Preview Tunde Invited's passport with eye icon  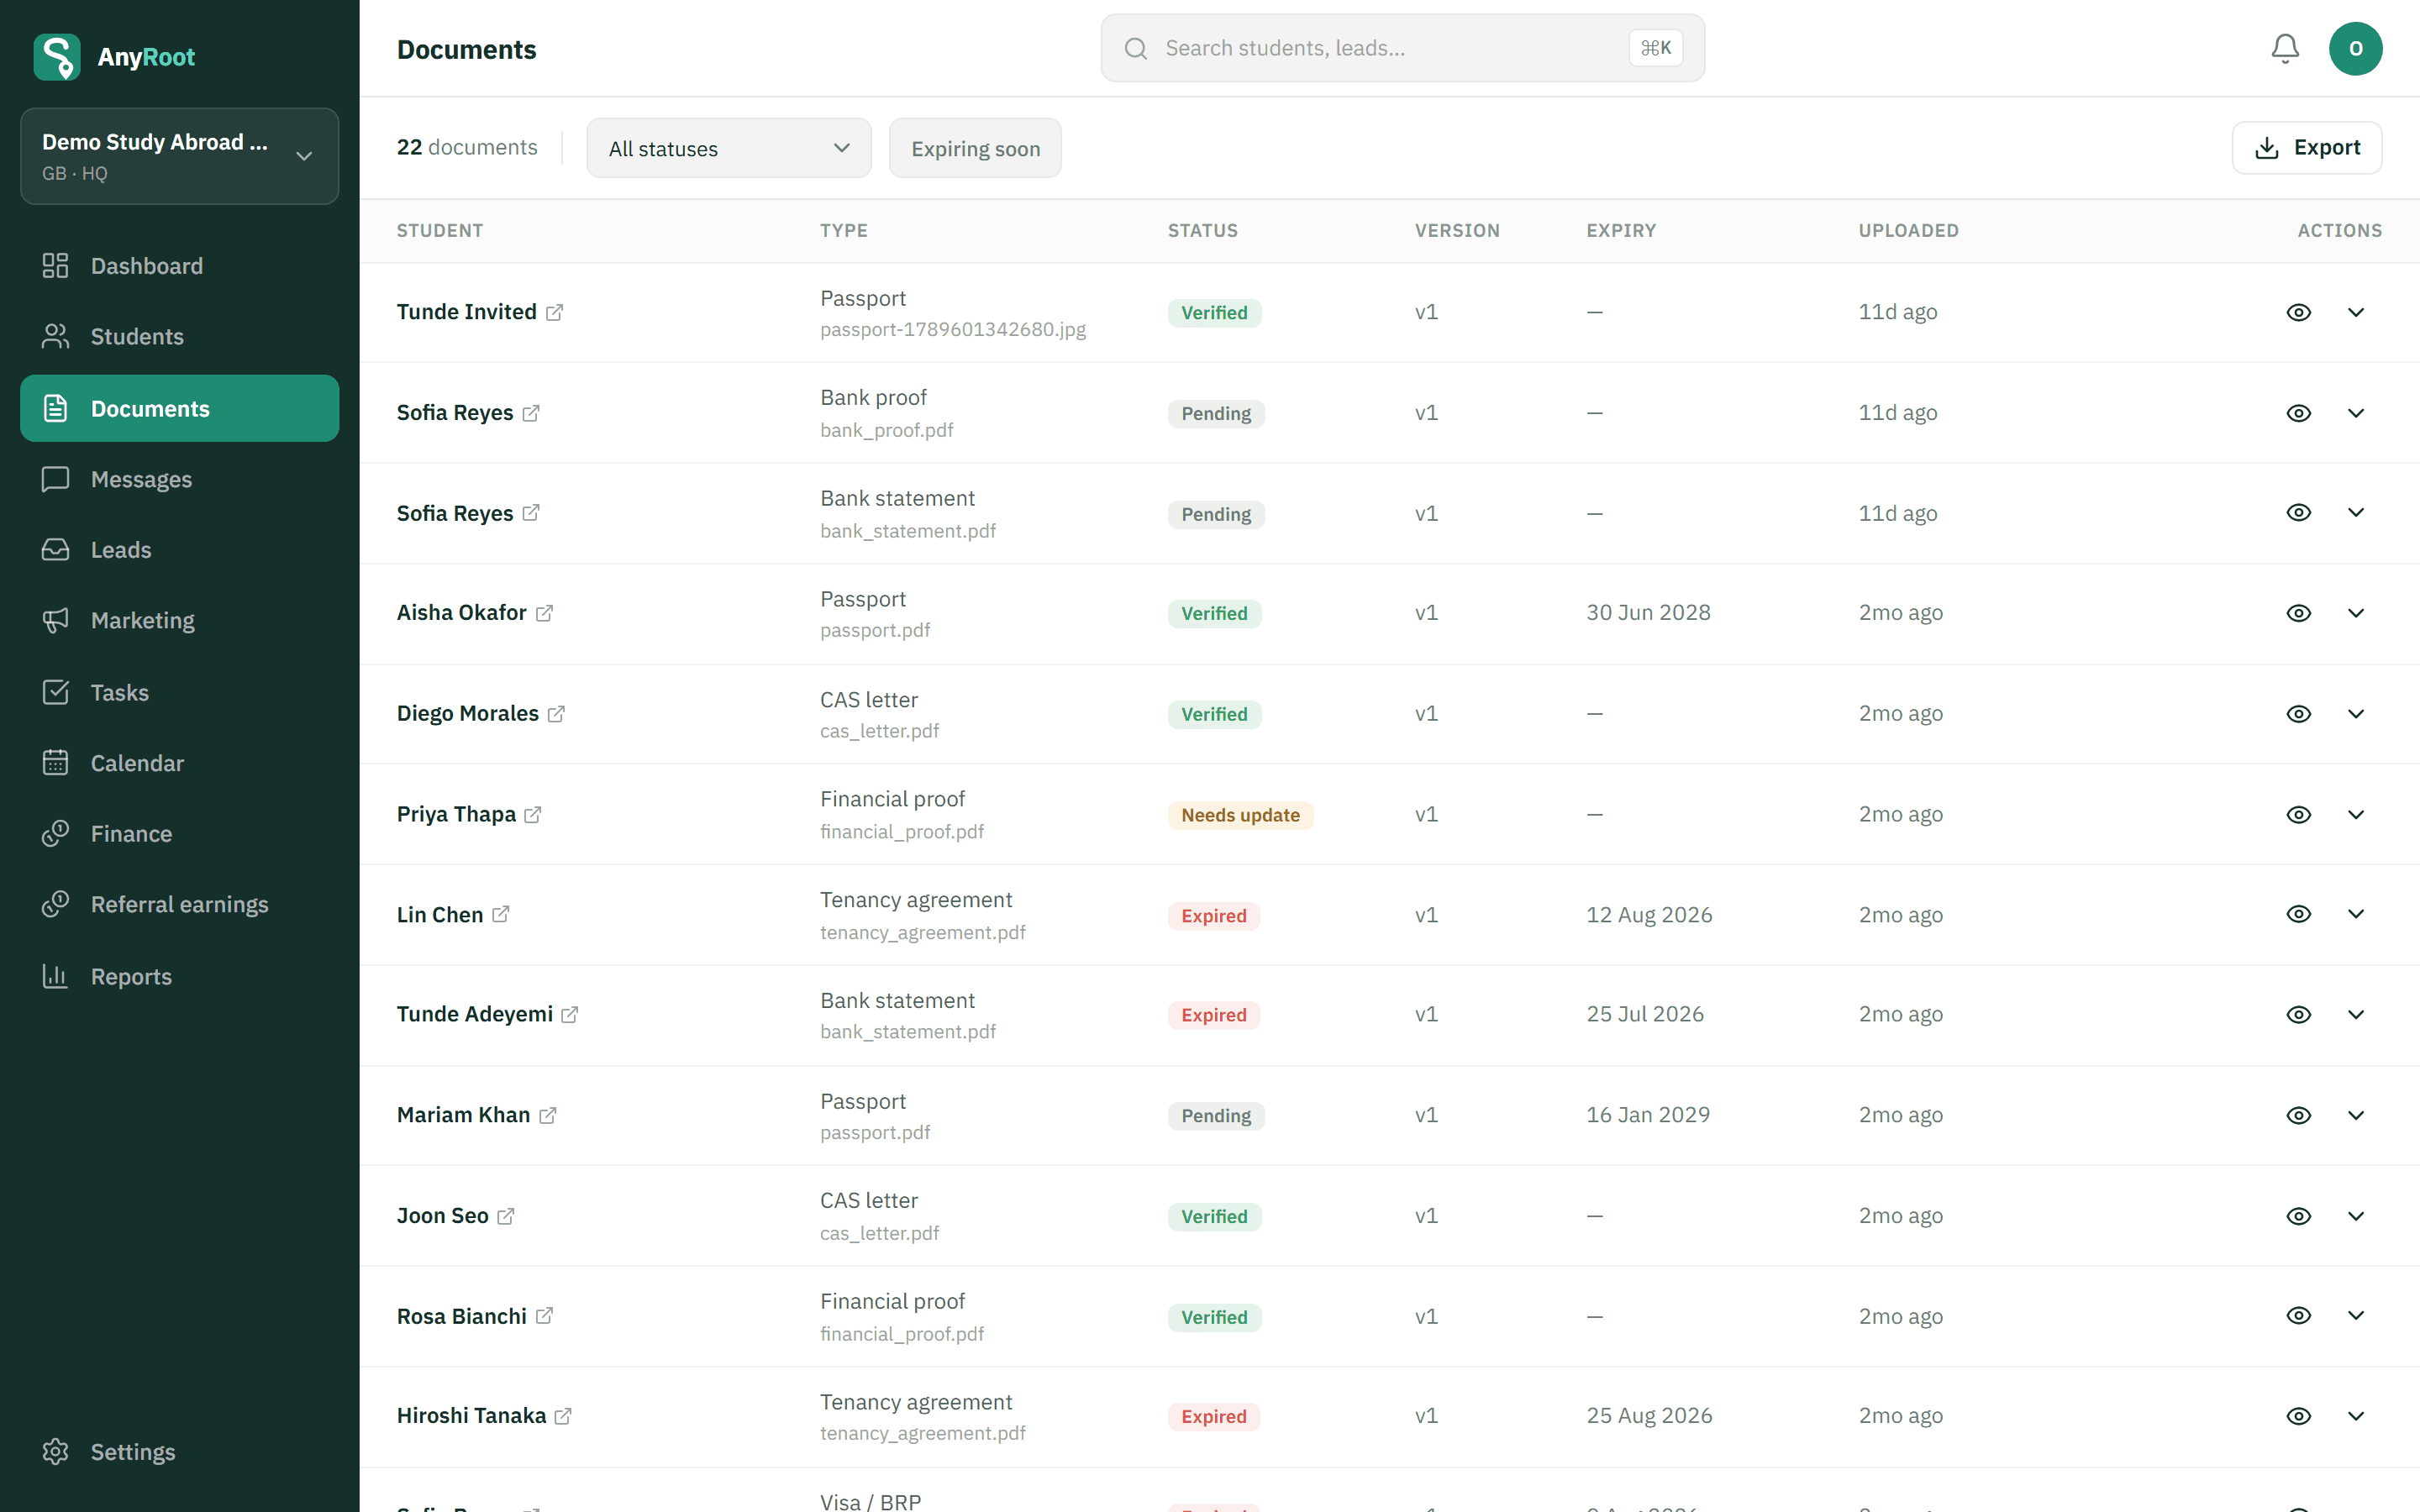pyautogui.click(x=2299, y=312)
